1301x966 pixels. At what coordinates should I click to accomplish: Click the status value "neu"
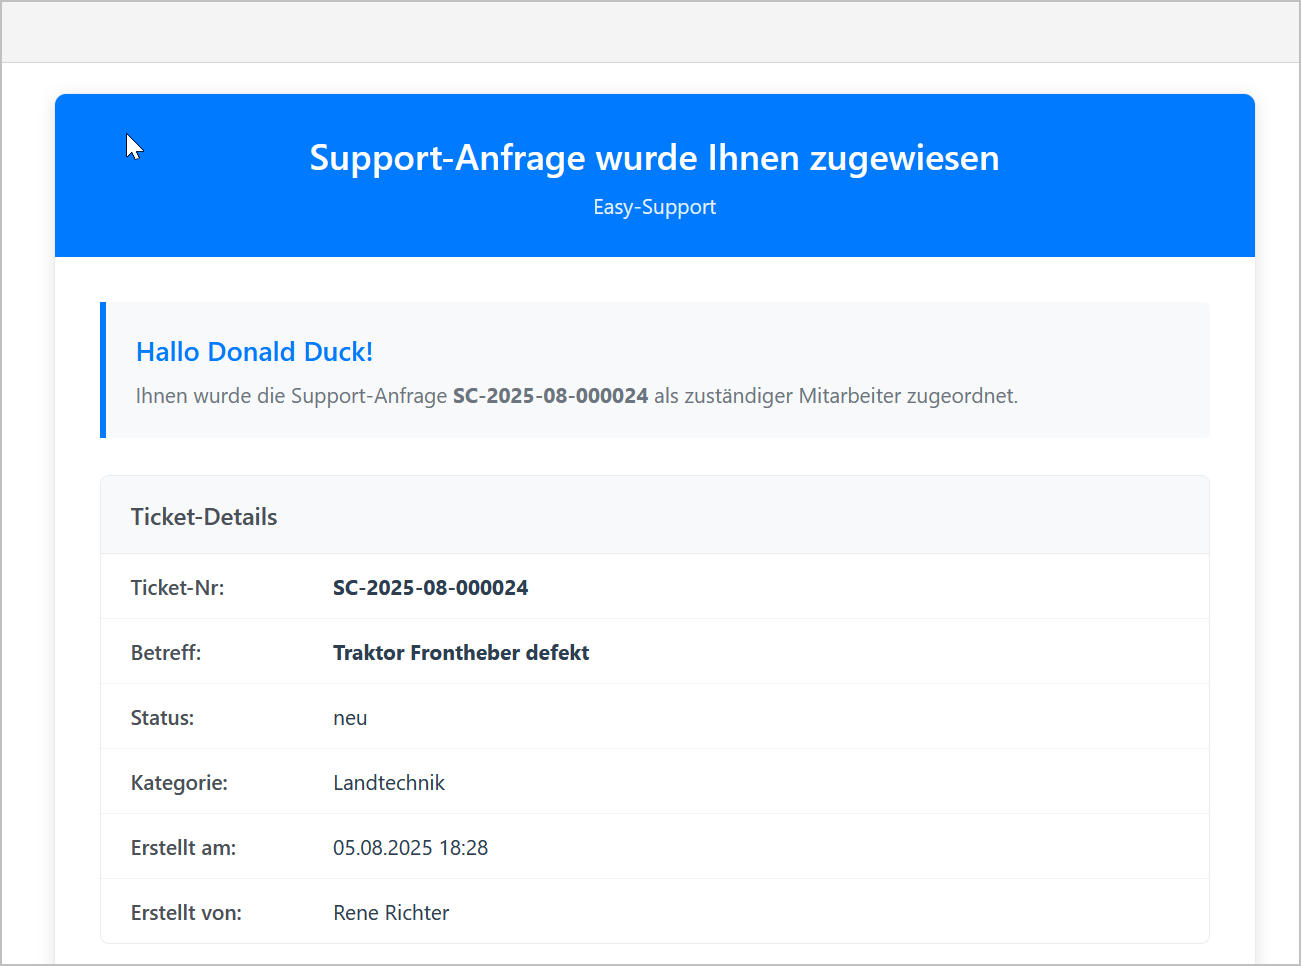pyautogui.click(x=350, y=718)
